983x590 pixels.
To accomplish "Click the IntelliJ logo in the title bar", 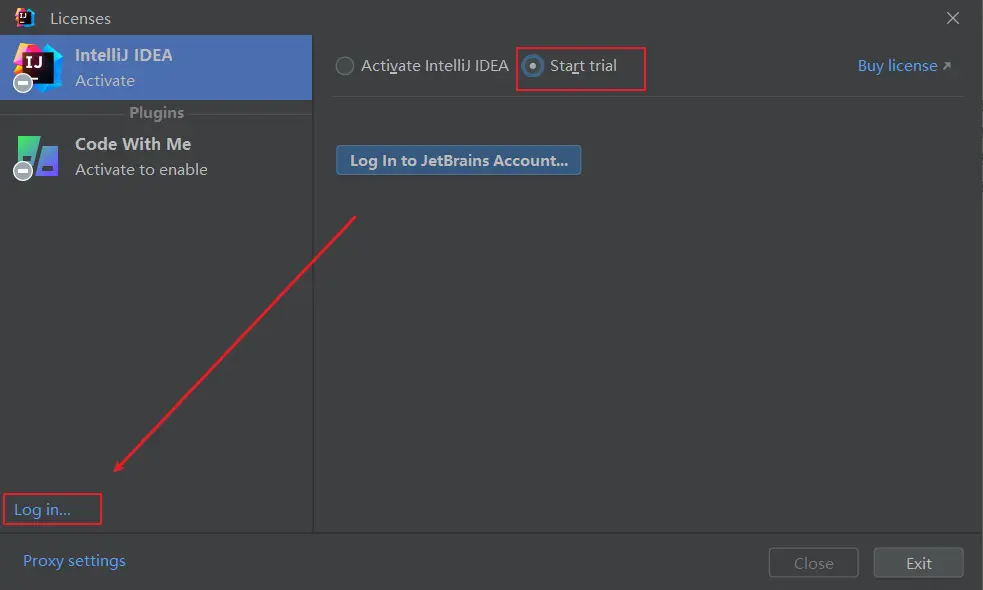I will [25, 17].
